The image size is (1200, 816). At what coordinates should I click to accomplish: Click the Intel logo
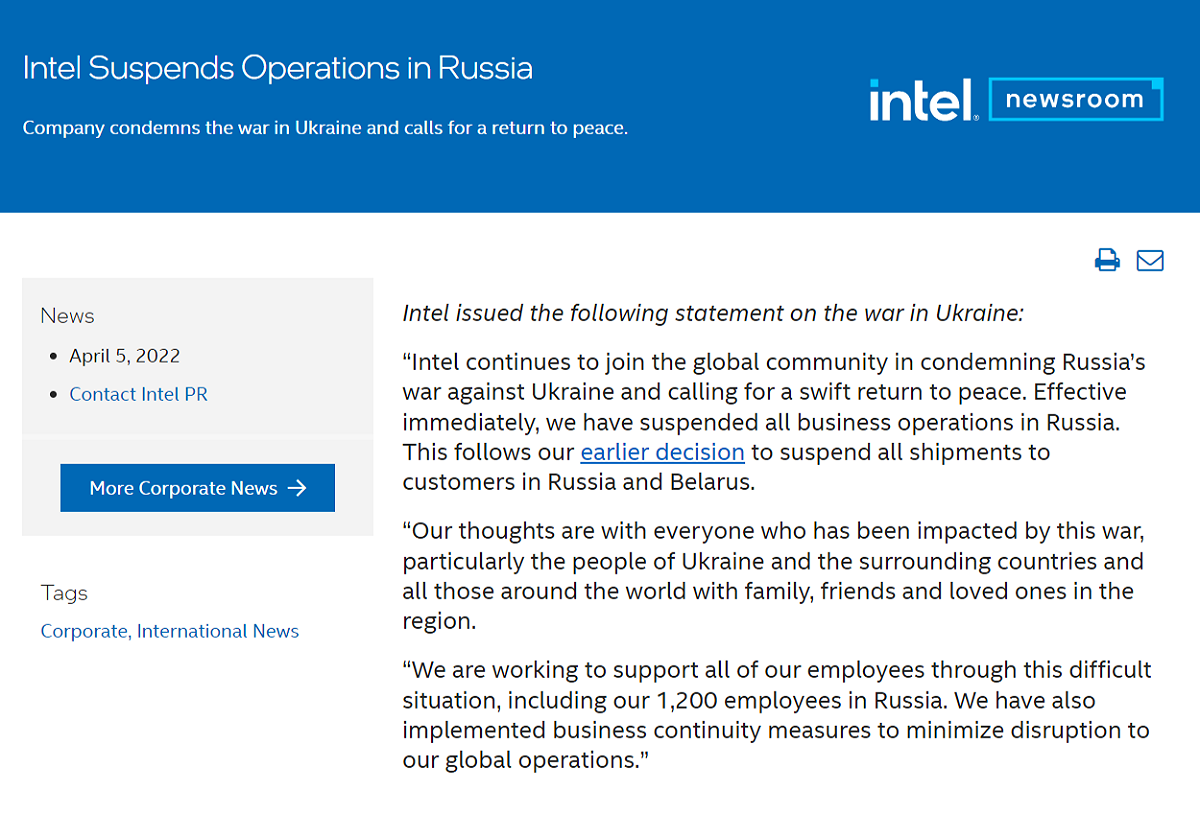(x=924, y=99)
